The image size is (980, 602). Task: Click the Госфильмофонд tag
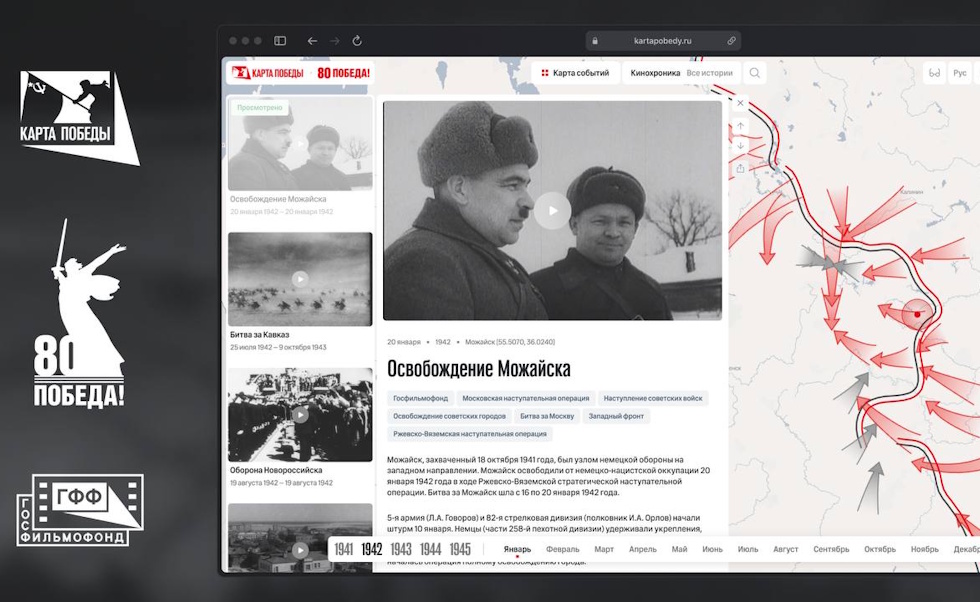(420, 398)
